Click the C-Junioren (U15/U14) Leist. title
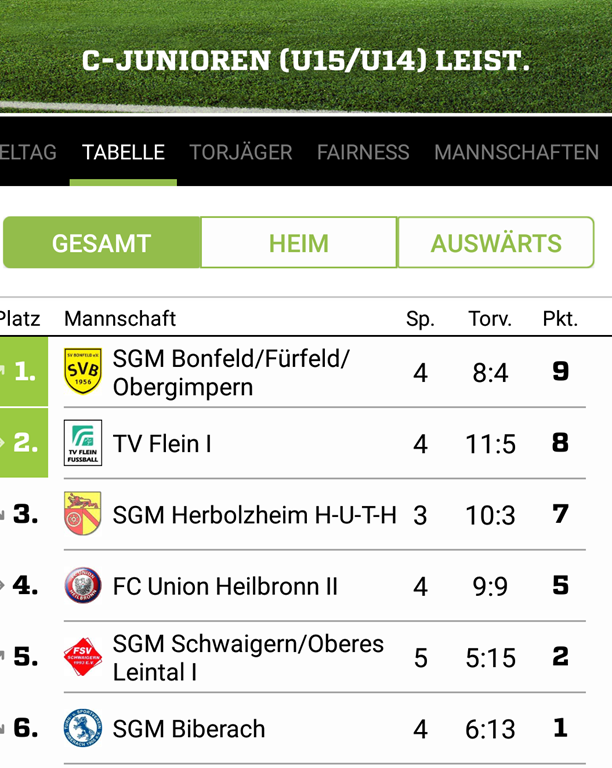 [x=305, y=61]
